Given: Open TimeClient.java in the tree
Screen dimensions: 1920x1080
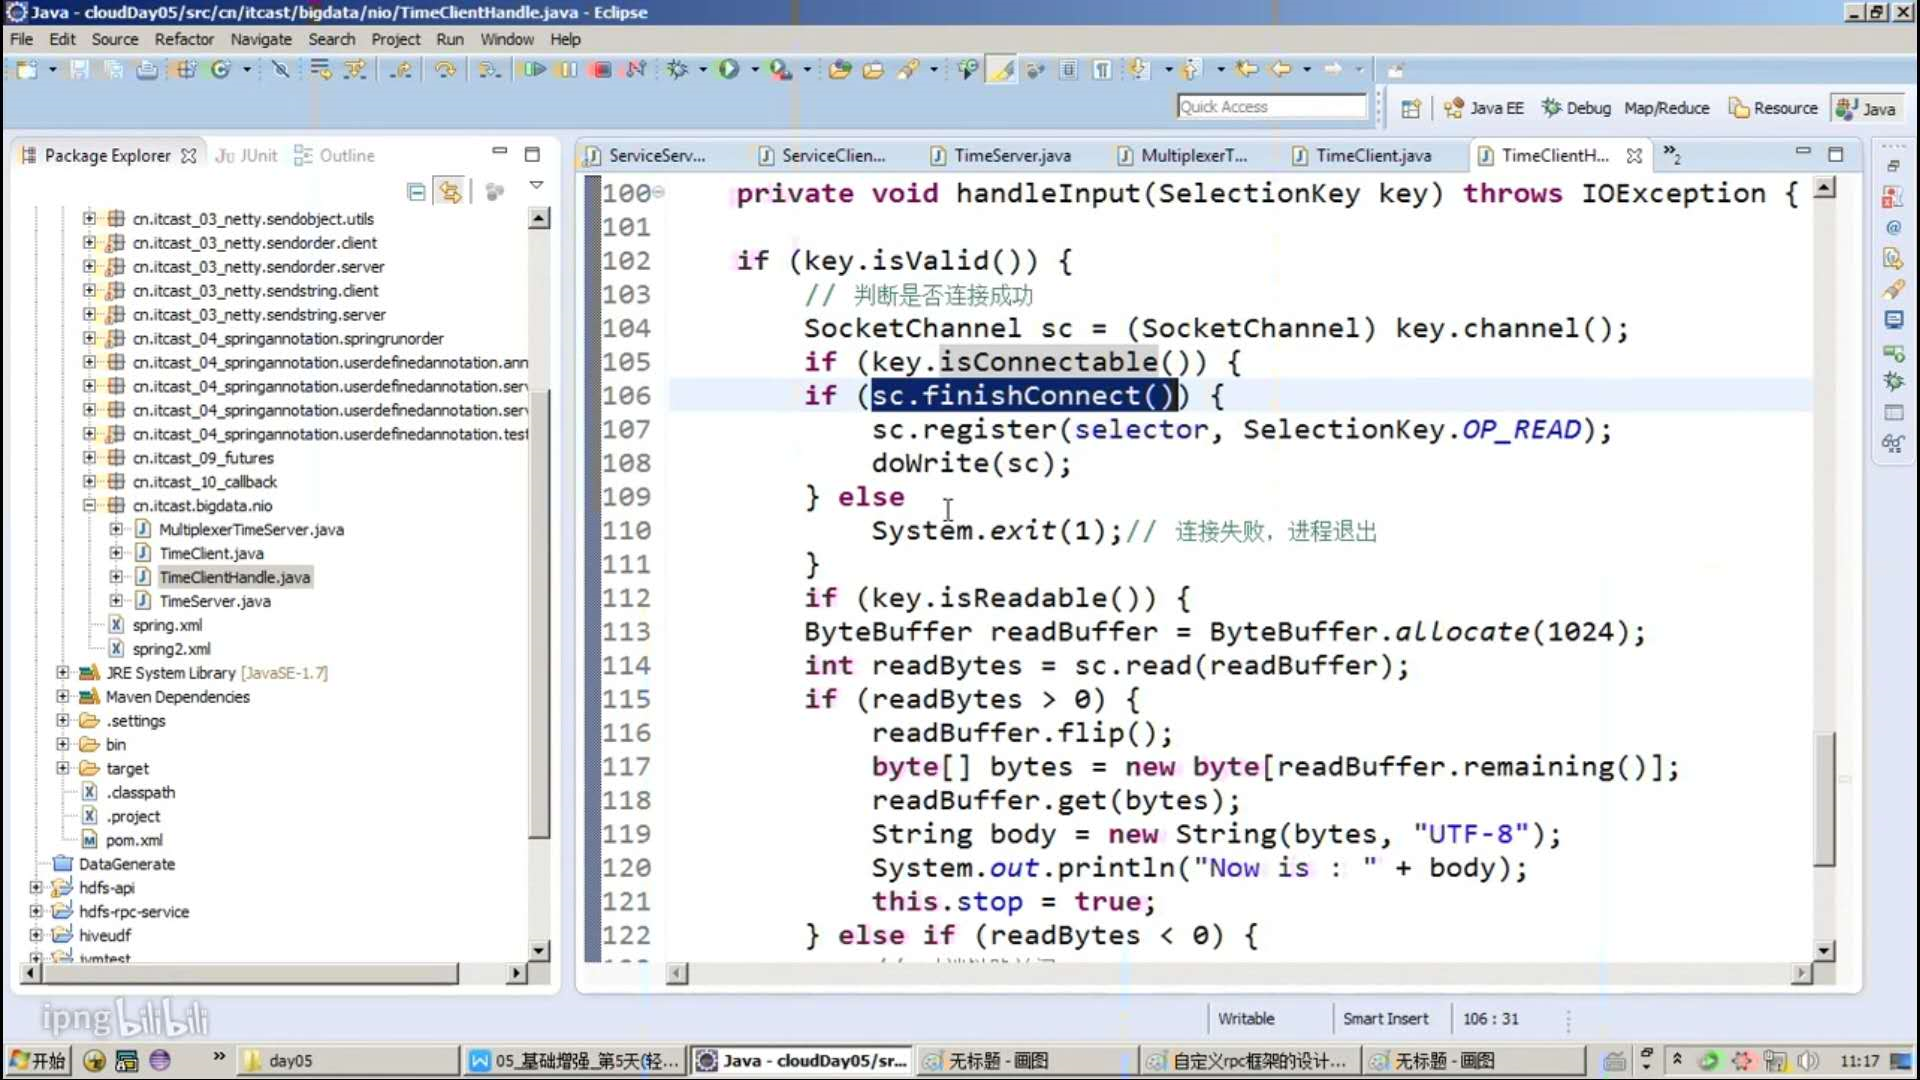Looking at the screenshot, I should pos(211,554).
